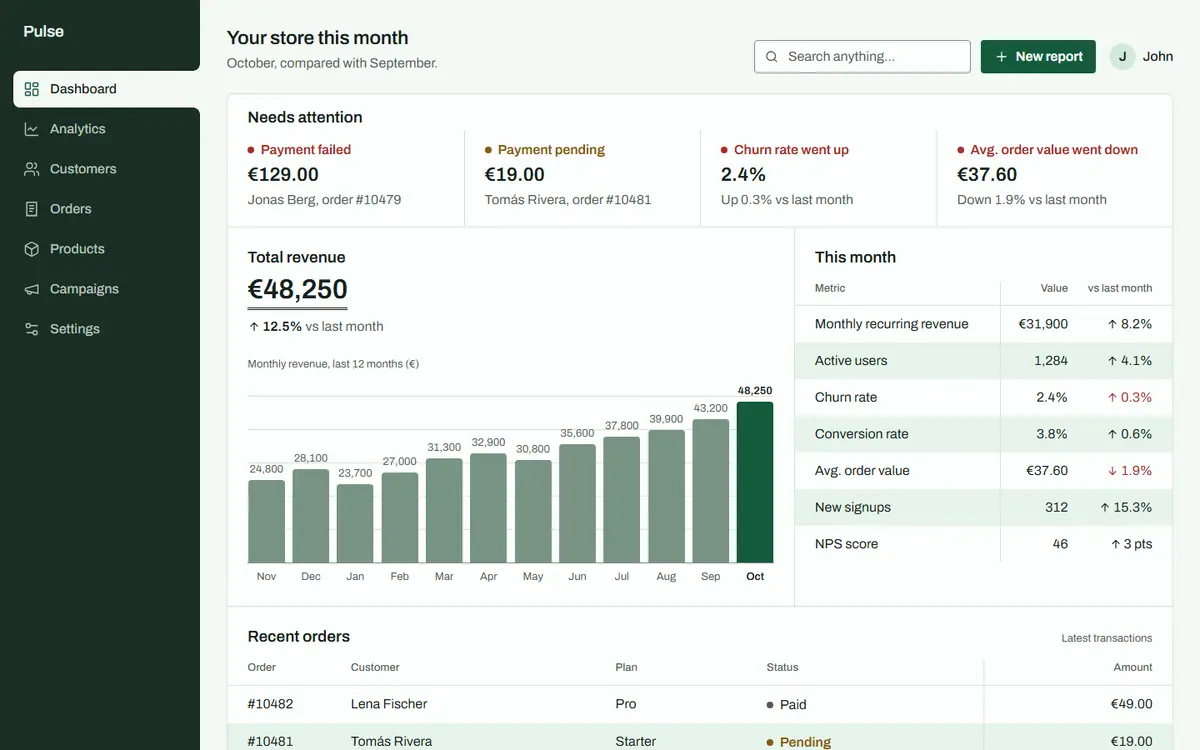The image size is (1200, 750).
Task: Click the Monthly recurring revenue row label
Action: (x=892, y=324)
